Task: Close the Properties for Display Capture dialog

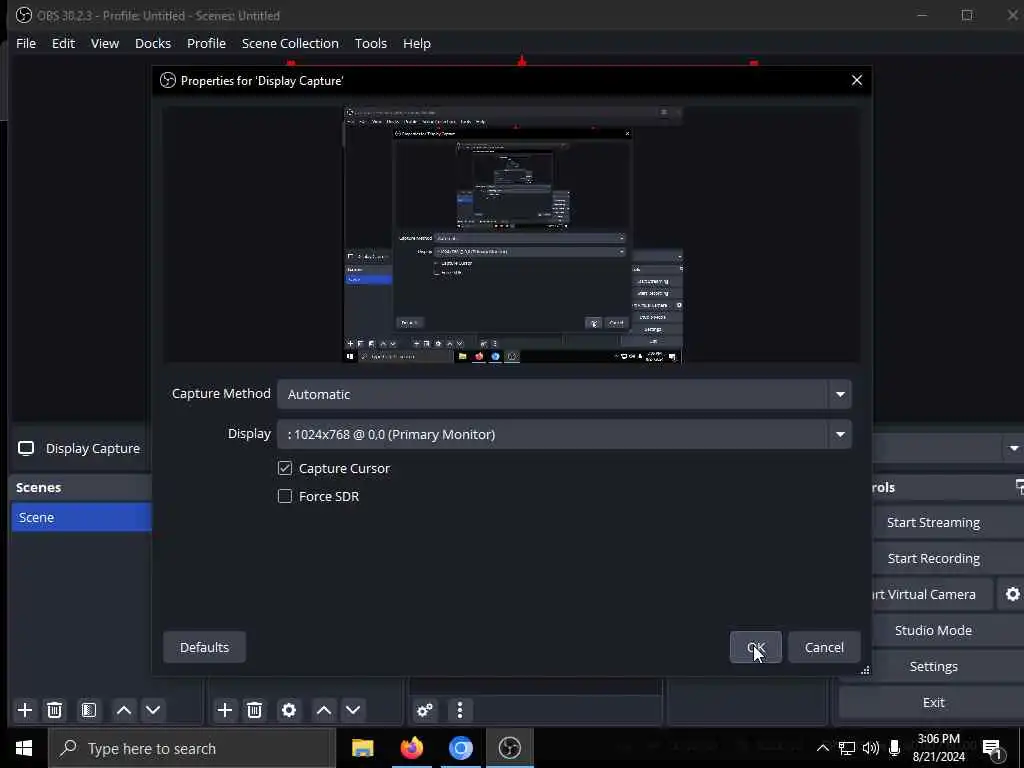Action: (x=857, y=80)
